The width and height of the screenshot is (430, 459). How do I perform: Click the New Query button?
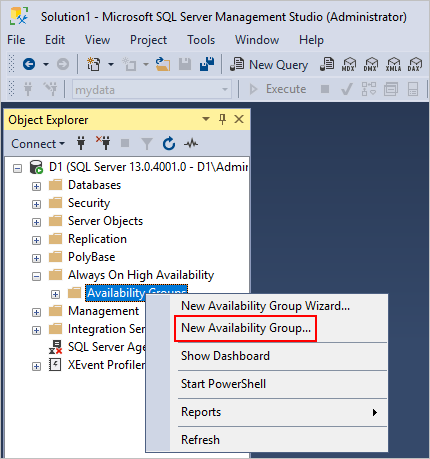pyautogui.click(x=269, y=64)
